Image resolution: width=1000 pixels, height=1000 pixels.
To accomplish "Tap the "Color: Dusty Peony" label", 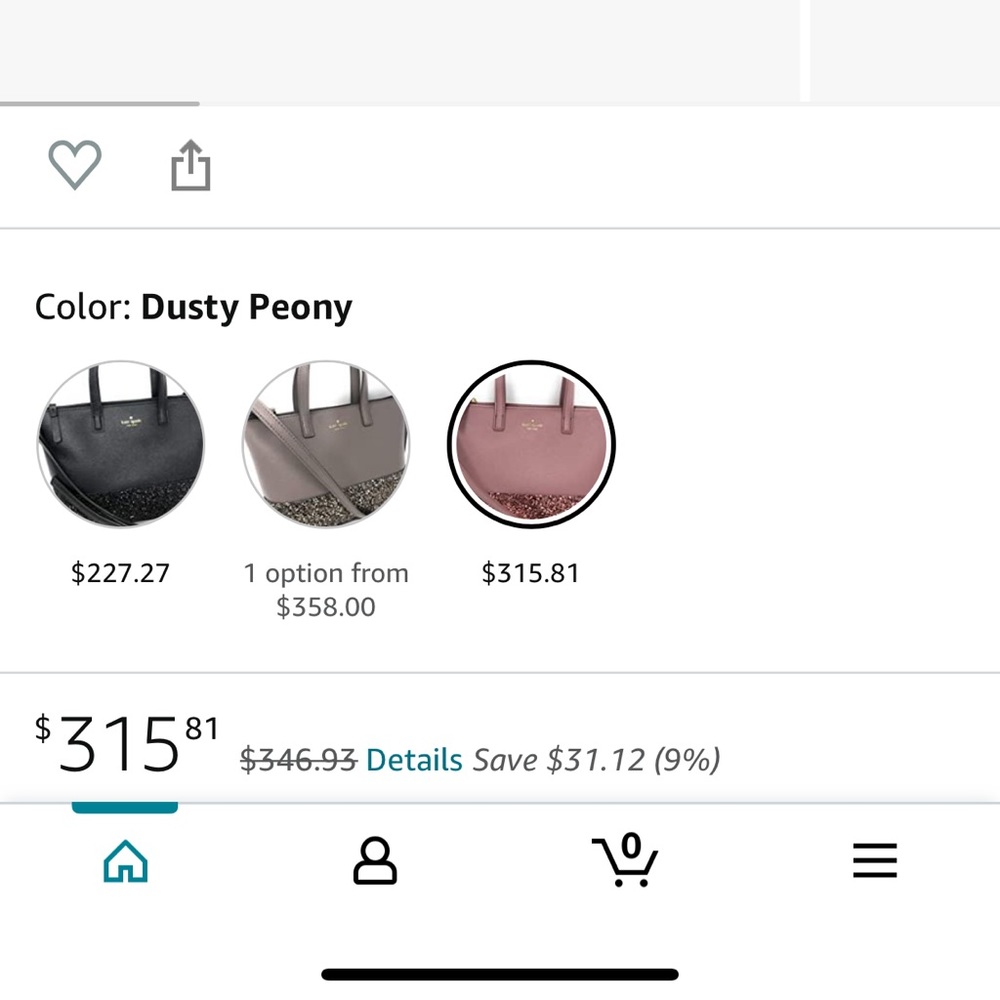I will 193,307.
